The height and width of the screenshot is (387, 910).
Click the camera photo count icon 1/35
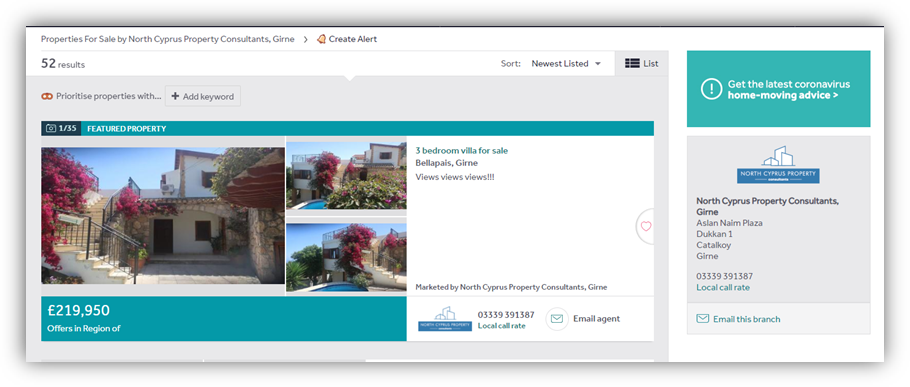[x=50, y=128]
